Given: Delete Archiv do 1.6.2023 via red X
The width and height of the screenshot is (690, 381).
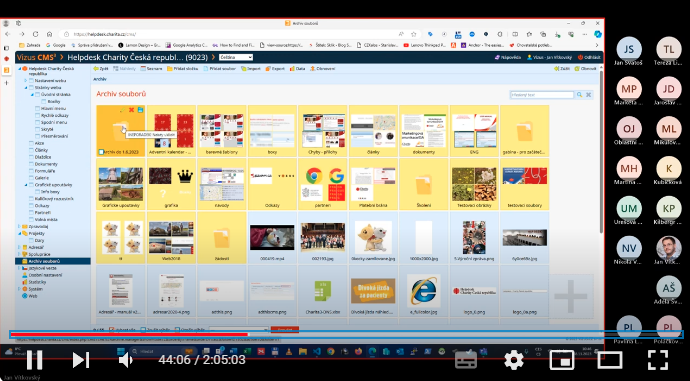Looking at the screenshot, I should [131, 110].
